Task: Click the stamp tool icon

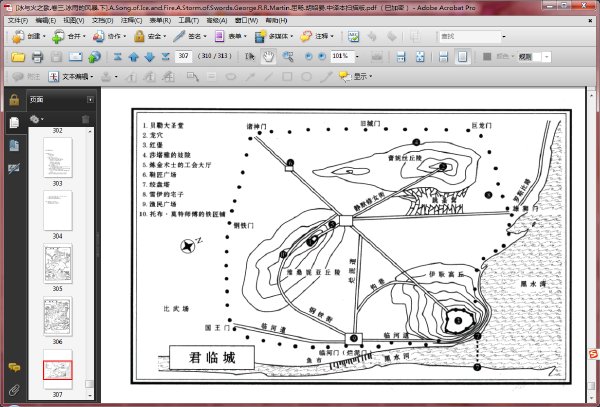Action: click(106, 77)
